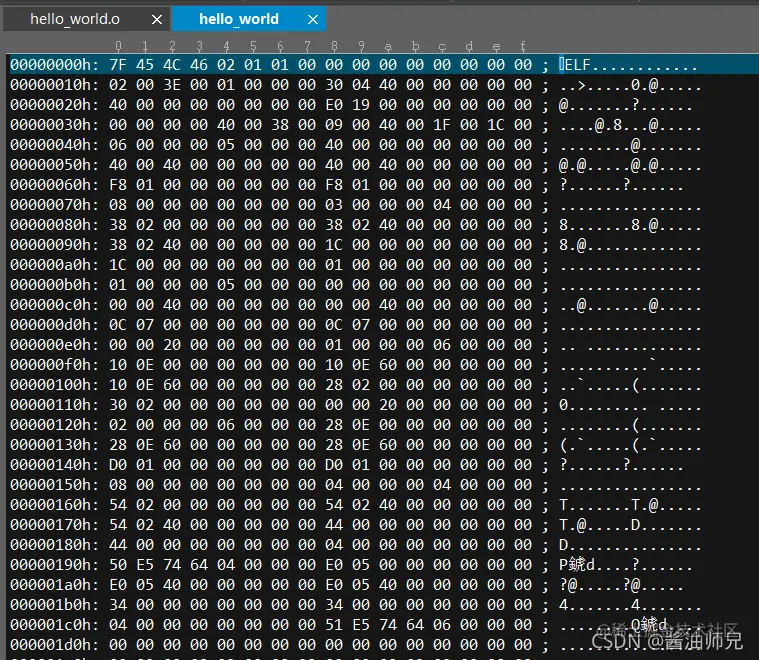Click the offset 00000000h row address

coord(54,65)
